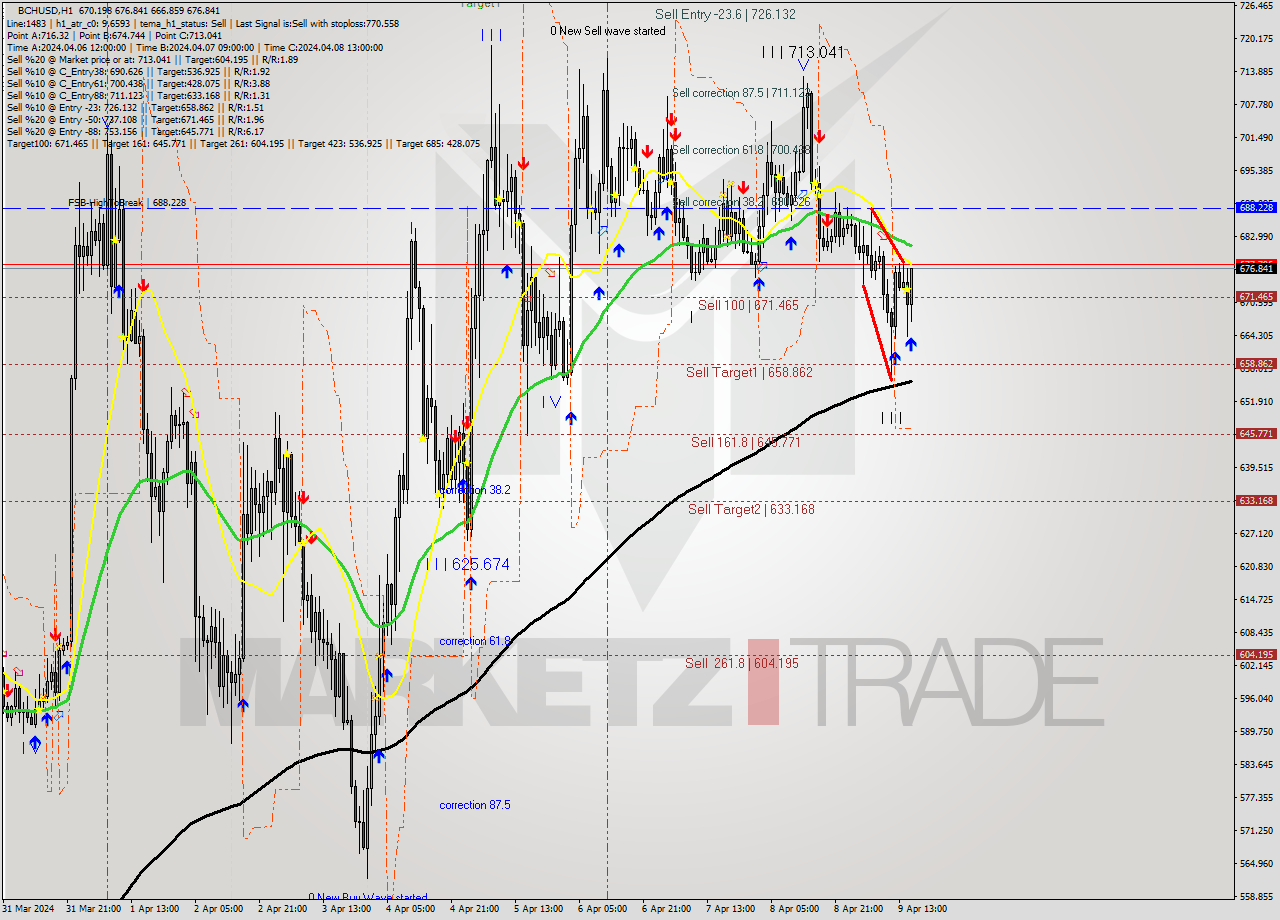Select the 'Sell Target1 | 658.862' label
This screenshot has height=920, width=1280.
(749, 372)
